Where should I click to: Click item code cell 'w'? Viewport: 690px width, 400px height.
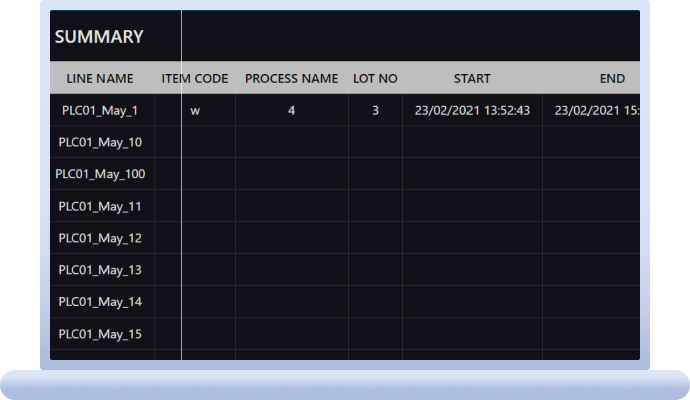coord(195,110)
